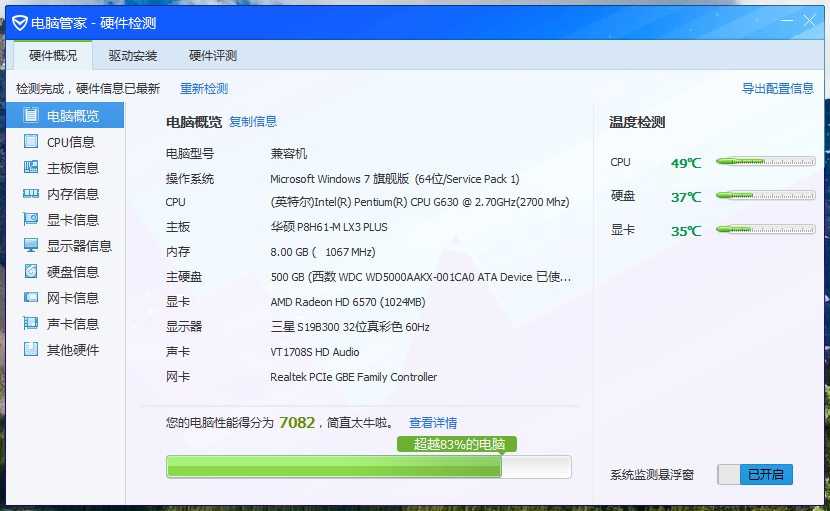830x511 pixels.
Task: Click the CPU 49℃ temperature value
Action: point(686,163)
